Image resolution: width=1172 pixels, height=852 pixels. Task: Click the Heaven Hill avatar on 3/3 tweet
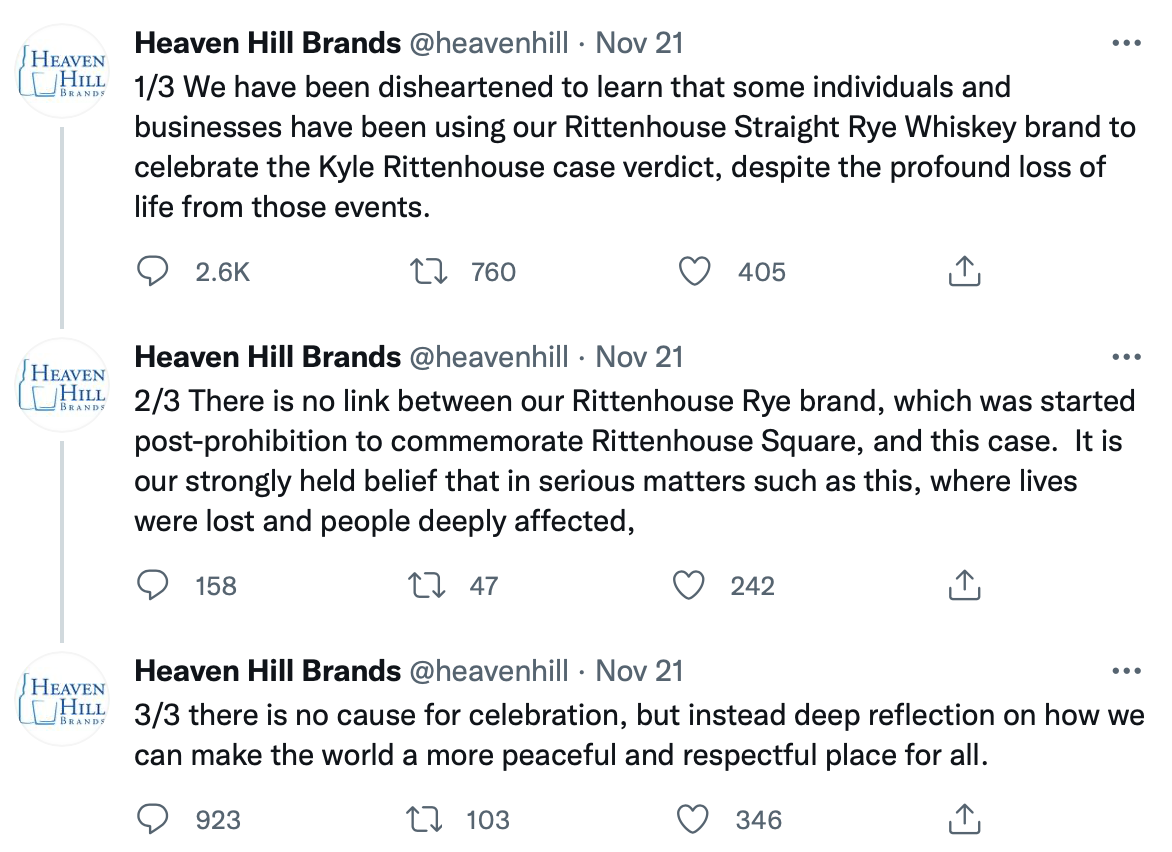point(62,699)
